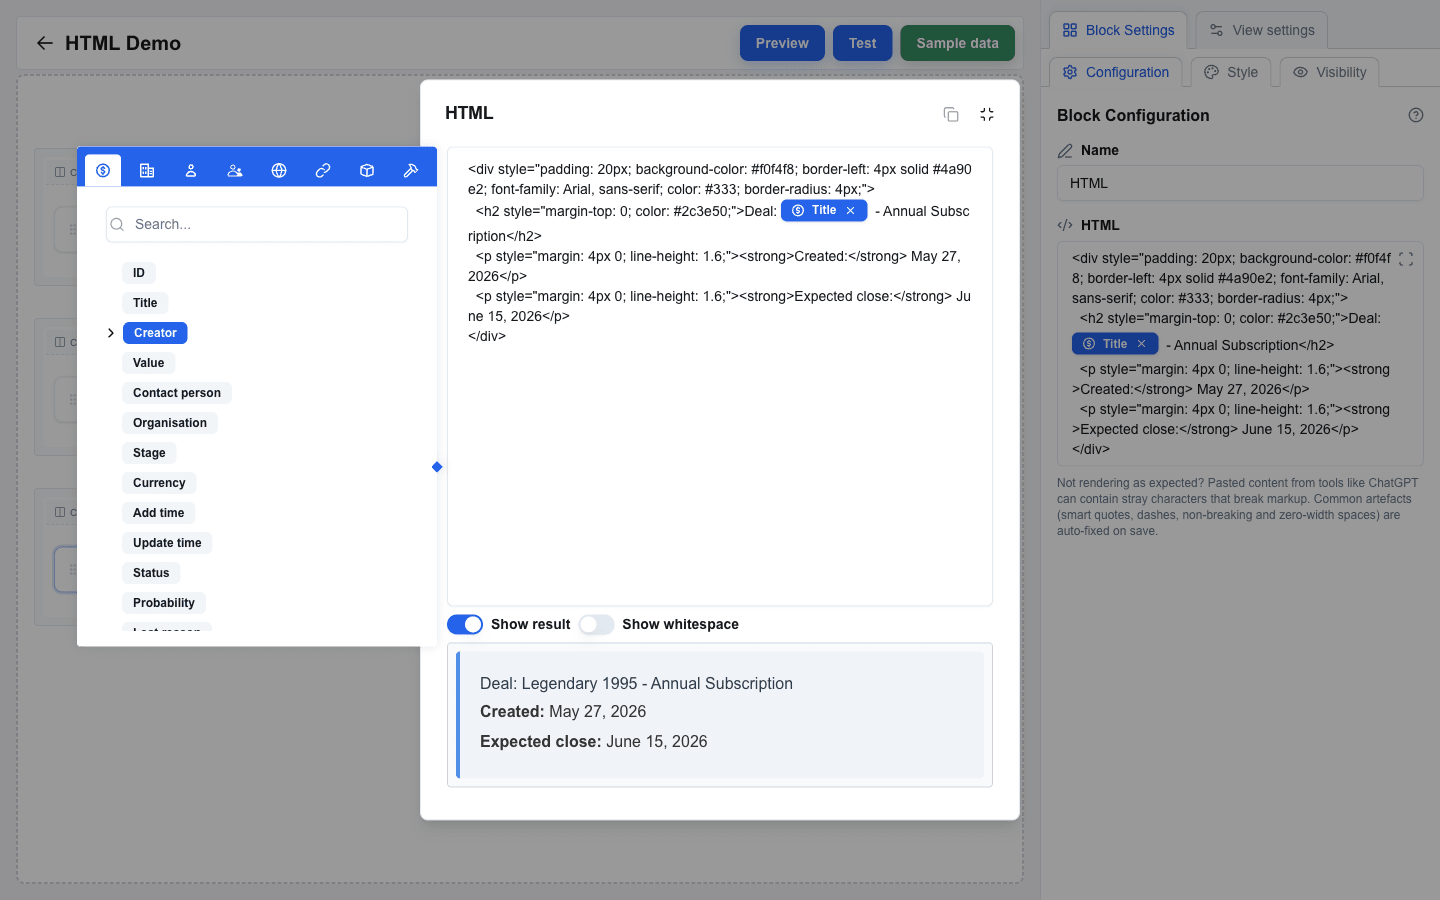Screen dimensions: 1440x900
Task: Select the cube icon tab
Action: click(367, 170)
